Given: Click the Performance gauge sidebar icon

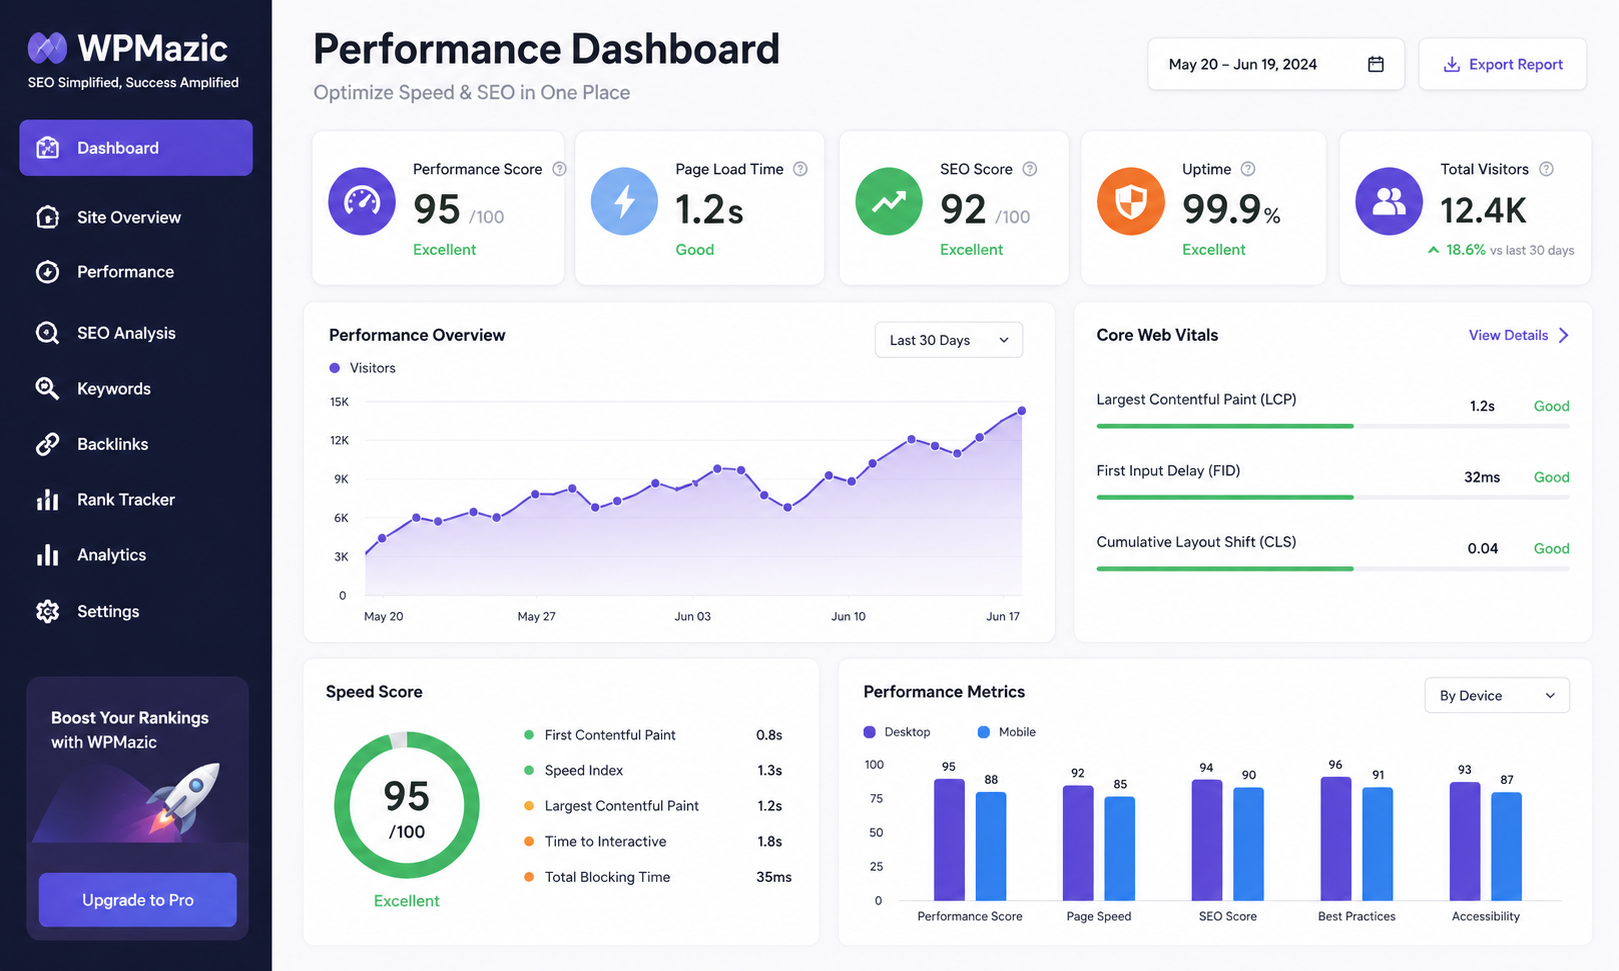Looking at the screenshot, I should (x=47, y=272).
